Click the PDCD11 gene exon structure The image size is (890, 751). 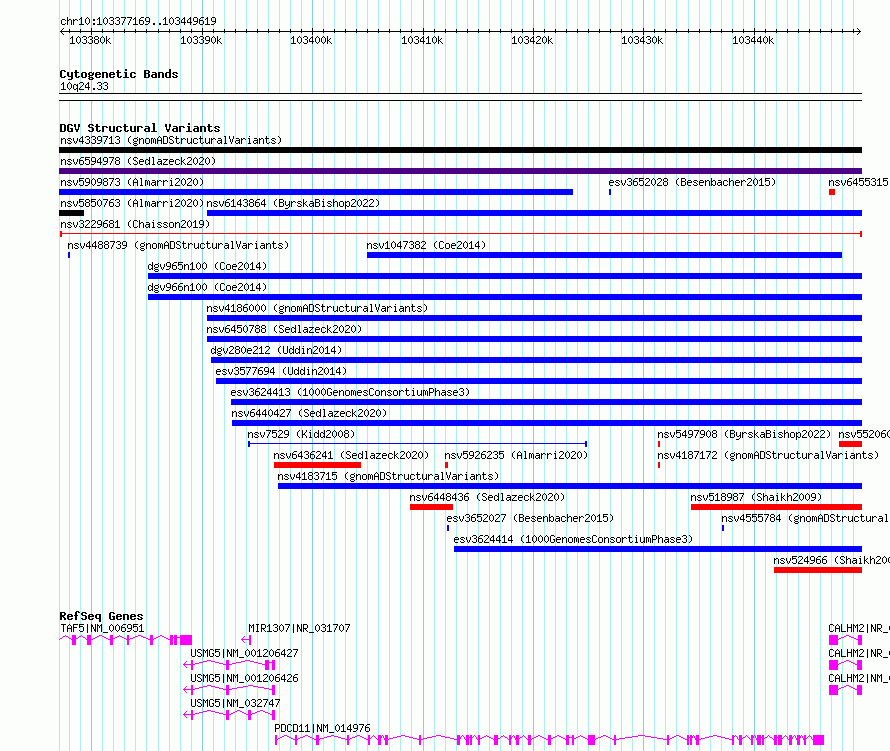click(549, 740)
